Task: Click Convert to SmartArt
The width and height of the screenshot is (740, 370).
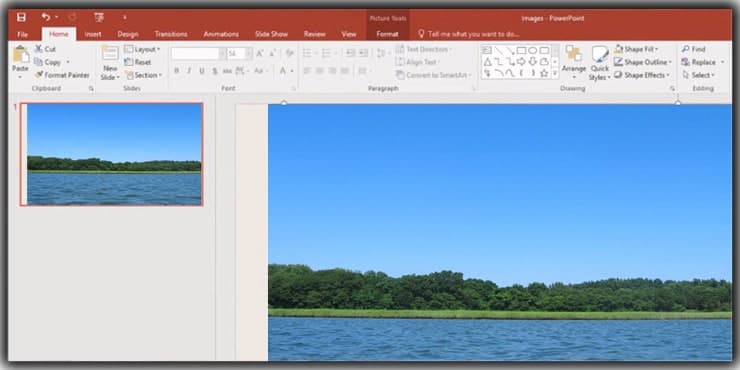Action: pyautogui.click(x=433, y=75)
